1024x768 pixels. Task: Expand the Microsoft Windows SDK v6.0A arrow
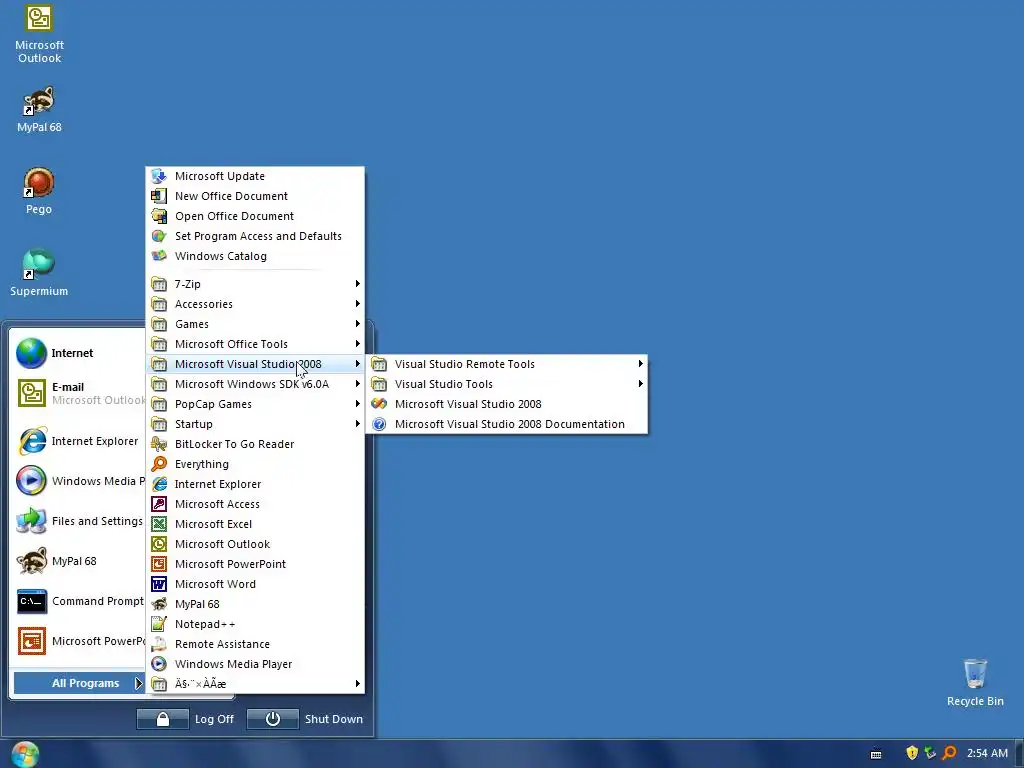click(x=357, y=384)
